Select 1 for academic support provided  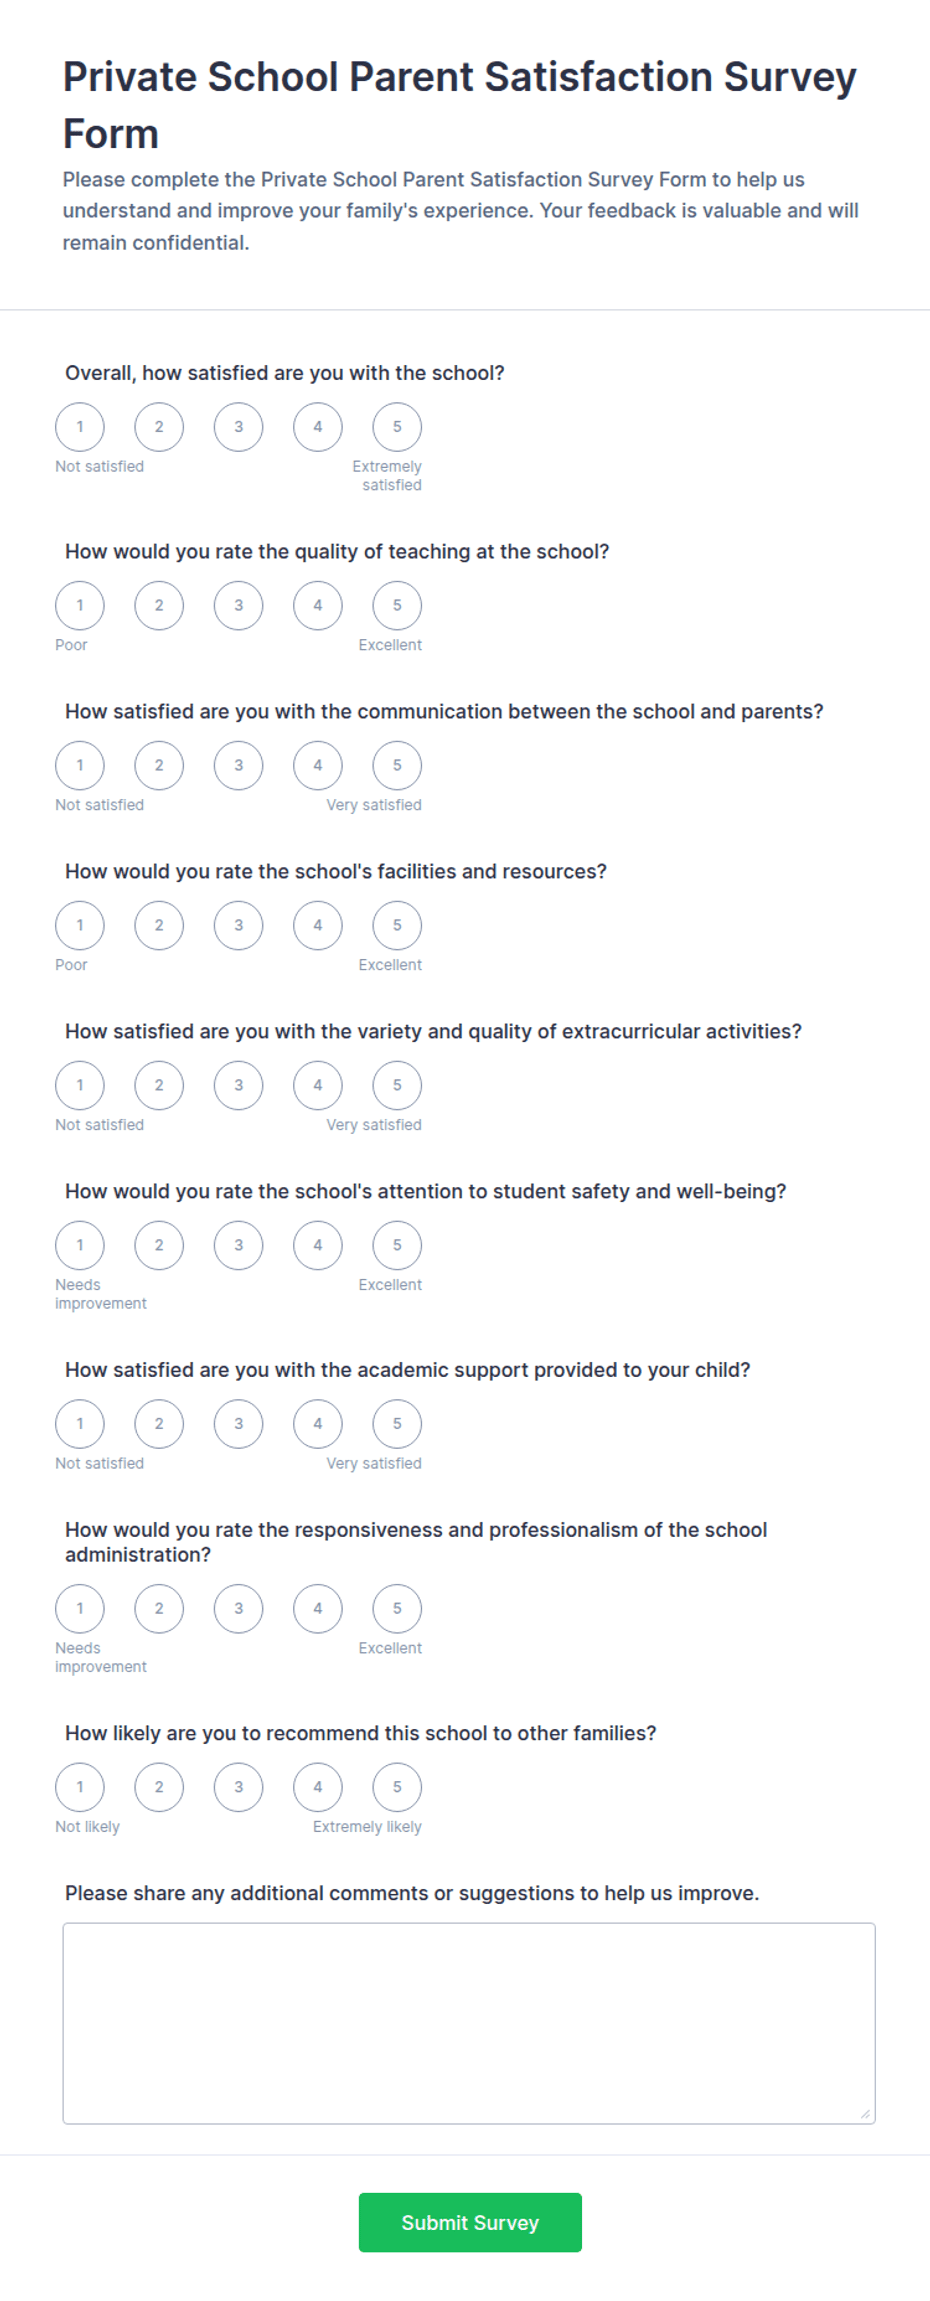[80, 1424]
